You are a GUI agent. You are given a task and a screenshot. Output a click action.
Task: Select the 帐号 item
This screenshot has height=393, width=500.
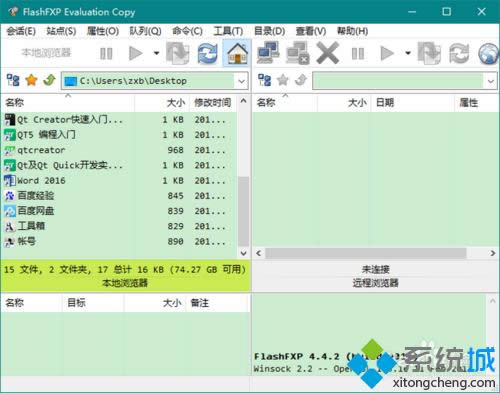click(x=120, y=242)
